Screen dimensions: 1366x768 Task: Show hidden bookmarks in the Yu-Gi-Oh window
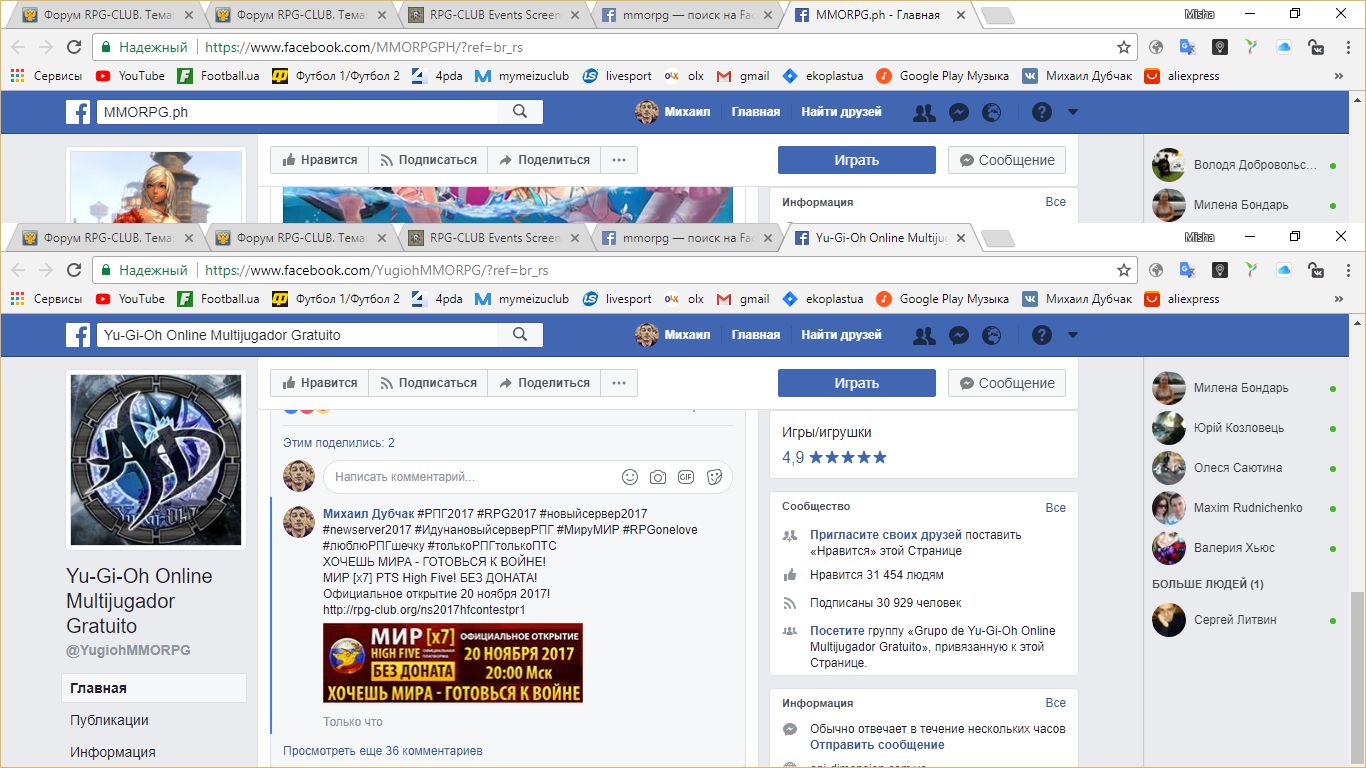(x=1339, y=299)
